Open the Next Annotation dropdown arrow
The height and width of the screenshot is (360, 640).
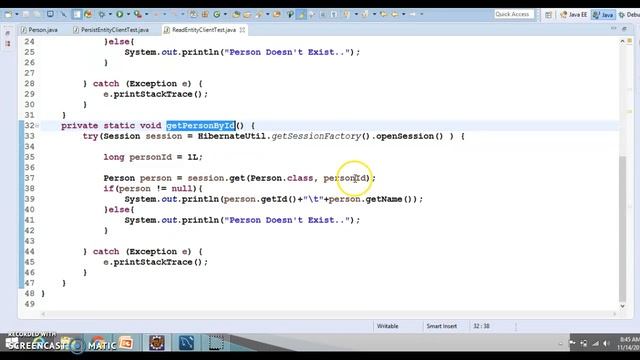click(x=356, y=14)
